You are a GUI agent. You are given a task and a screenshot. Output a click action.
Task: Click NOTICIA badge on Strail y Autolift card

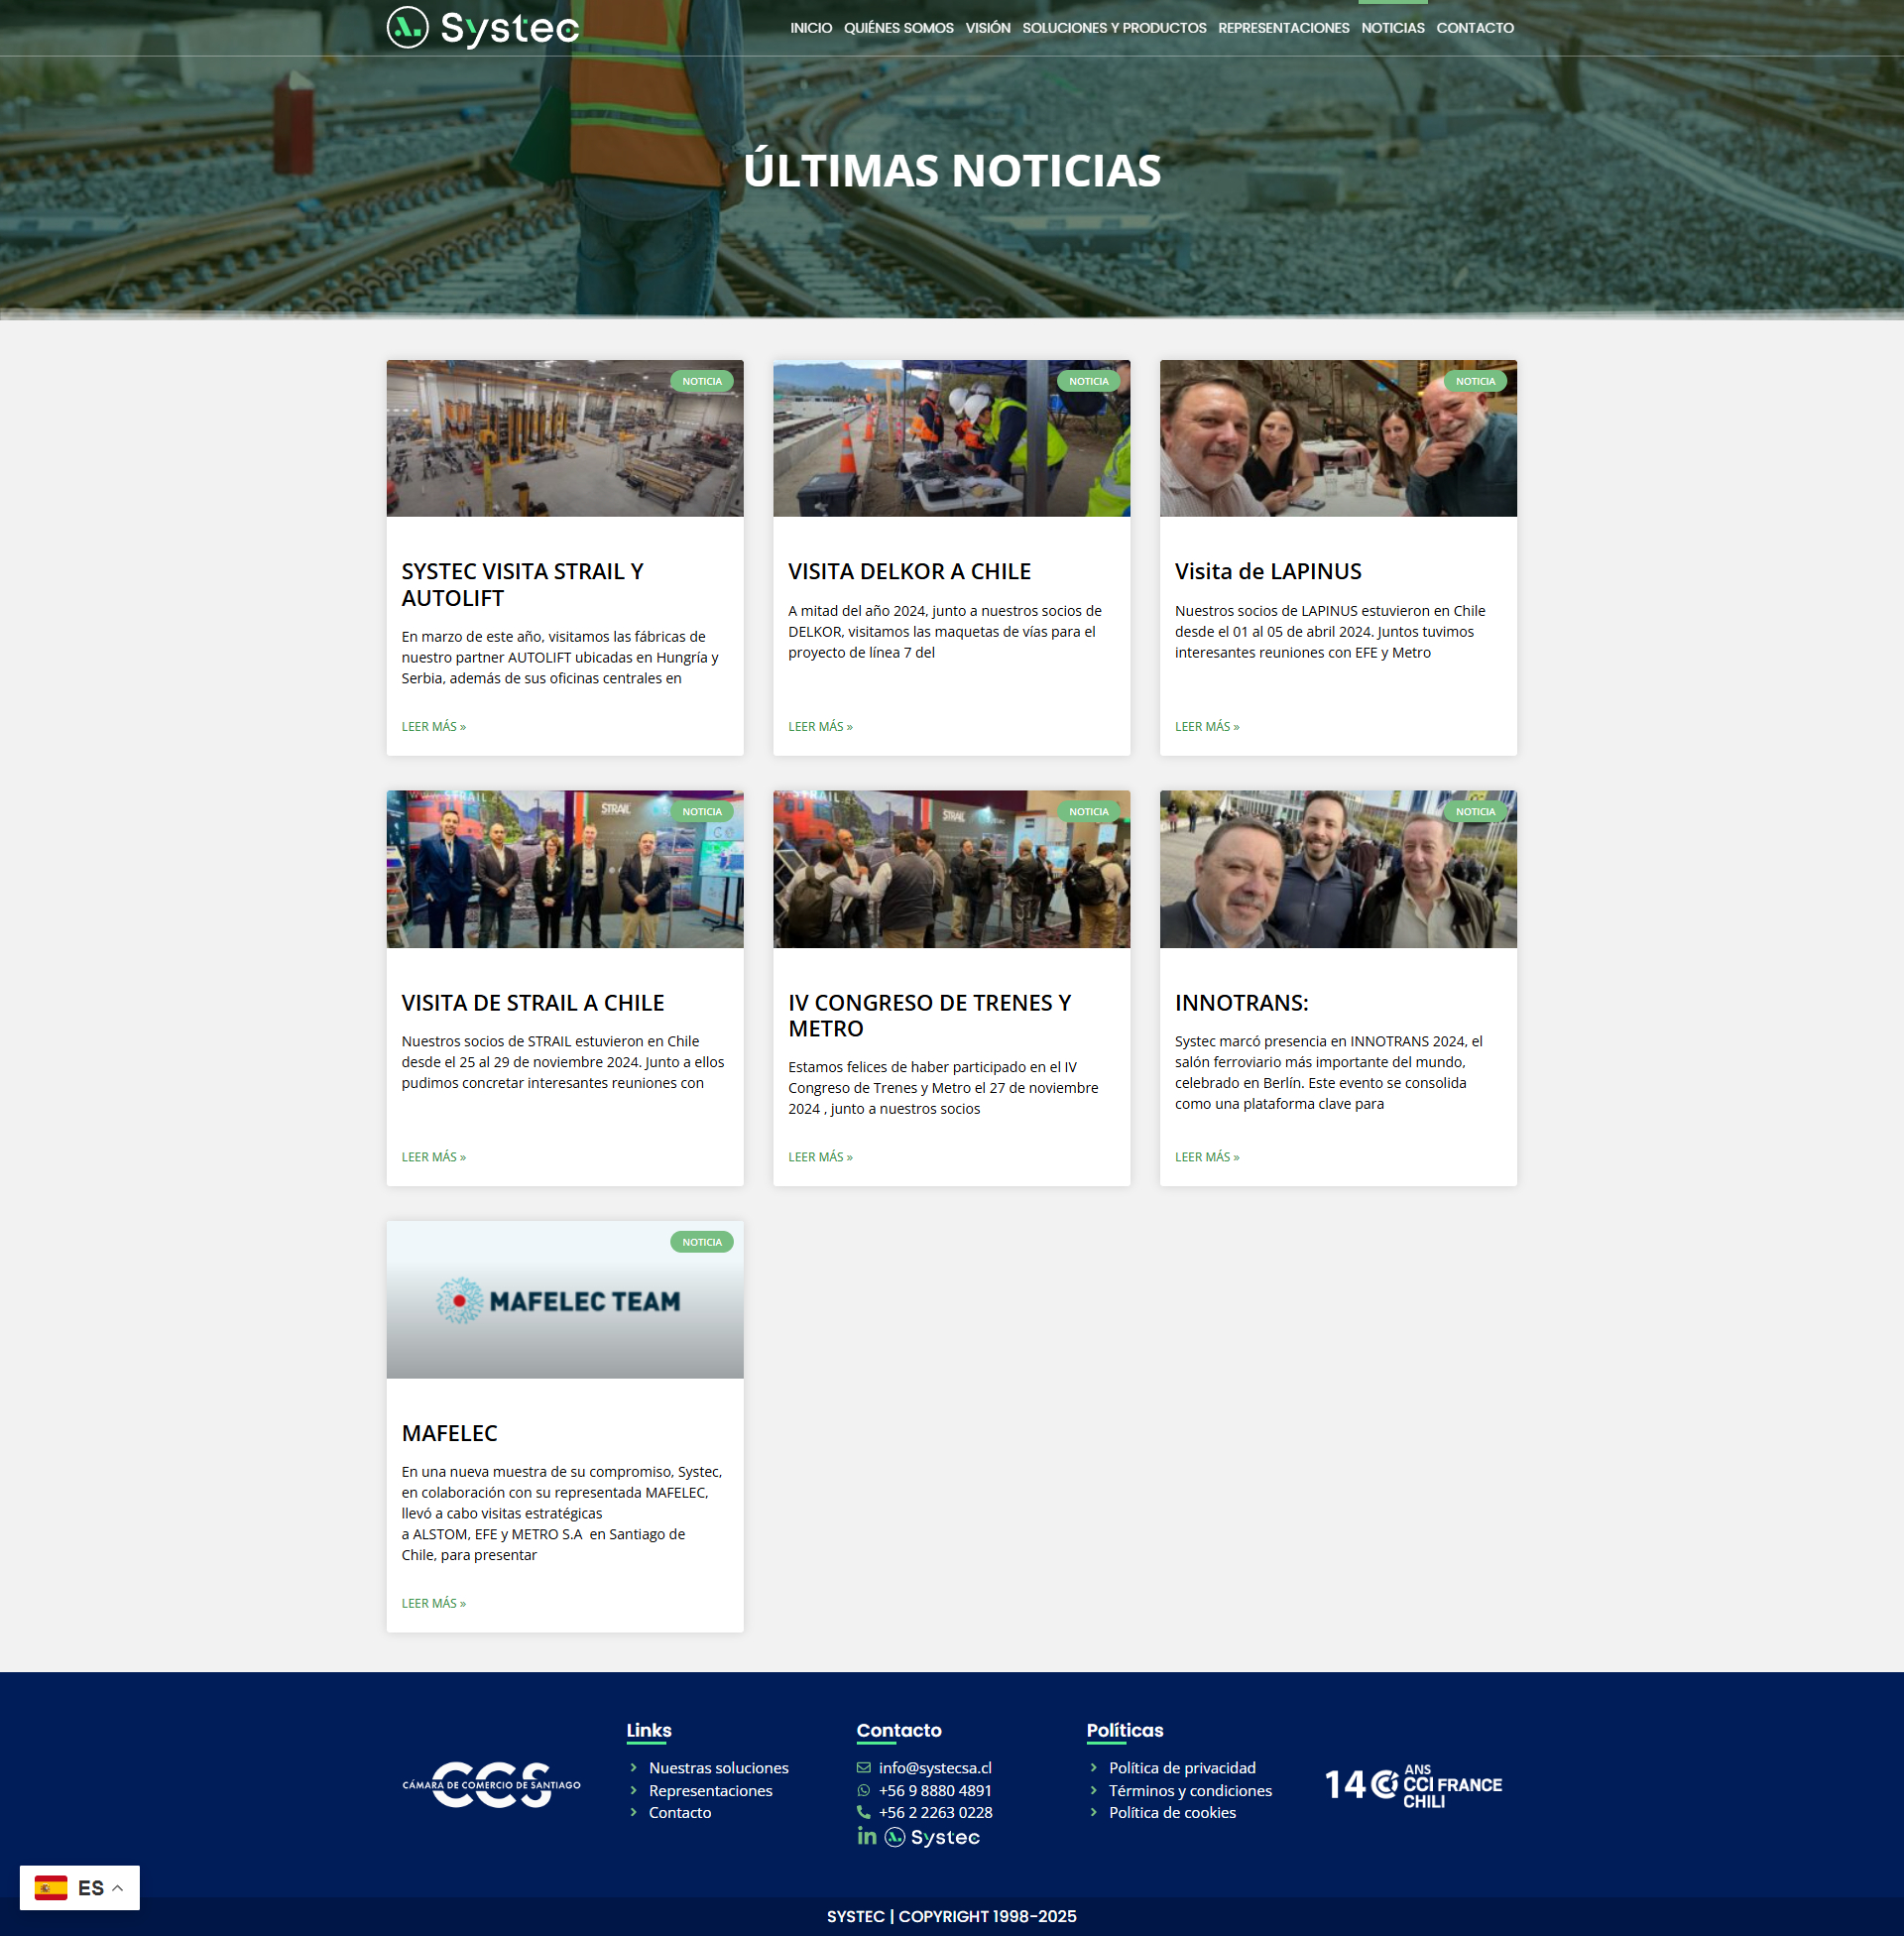tap(702, 381)
